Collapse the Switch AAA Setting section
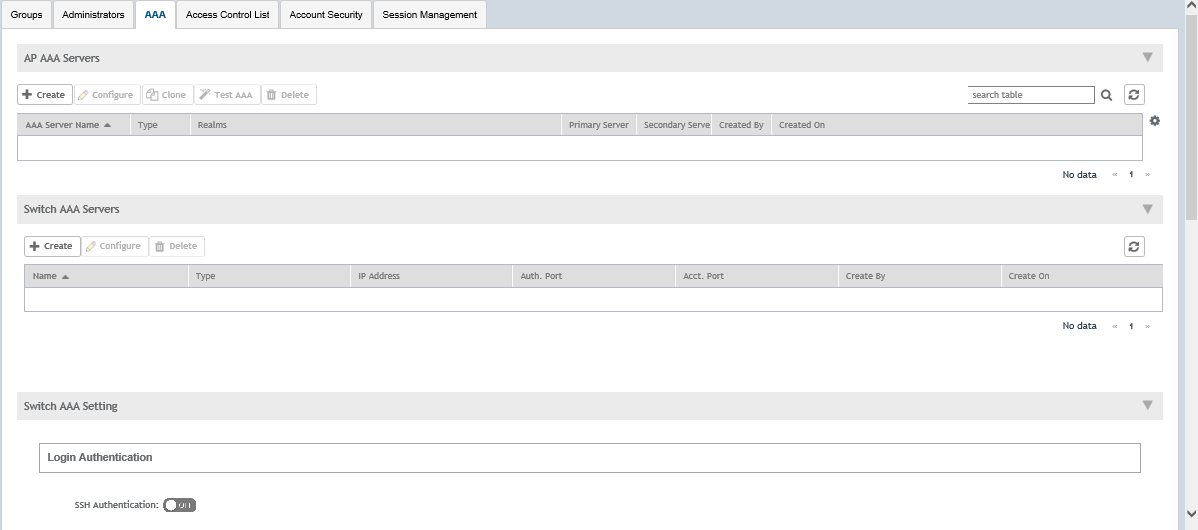1198x530 pixels. (x=1147, y=406)
